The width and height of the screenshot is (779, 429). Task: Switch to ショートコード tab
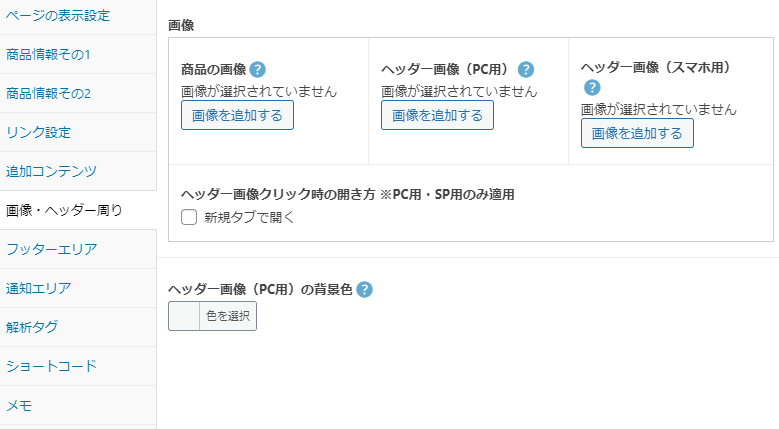click(x=78, y=366)
